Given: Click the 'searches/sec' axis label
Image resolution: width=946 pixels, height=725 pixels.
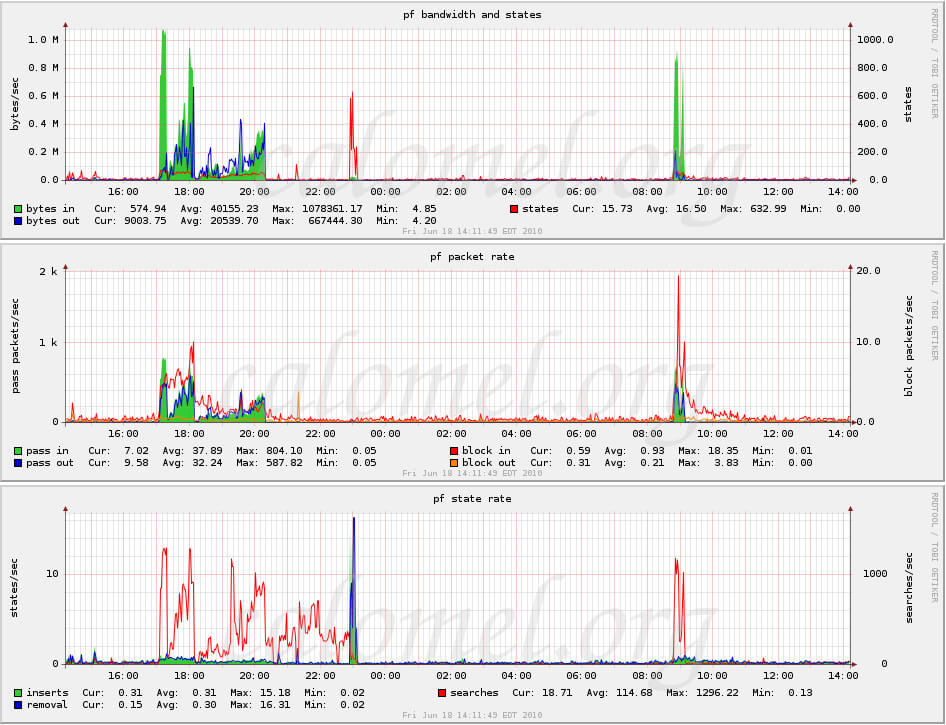Looking at the screenshot, I should (x=908, y=587).
